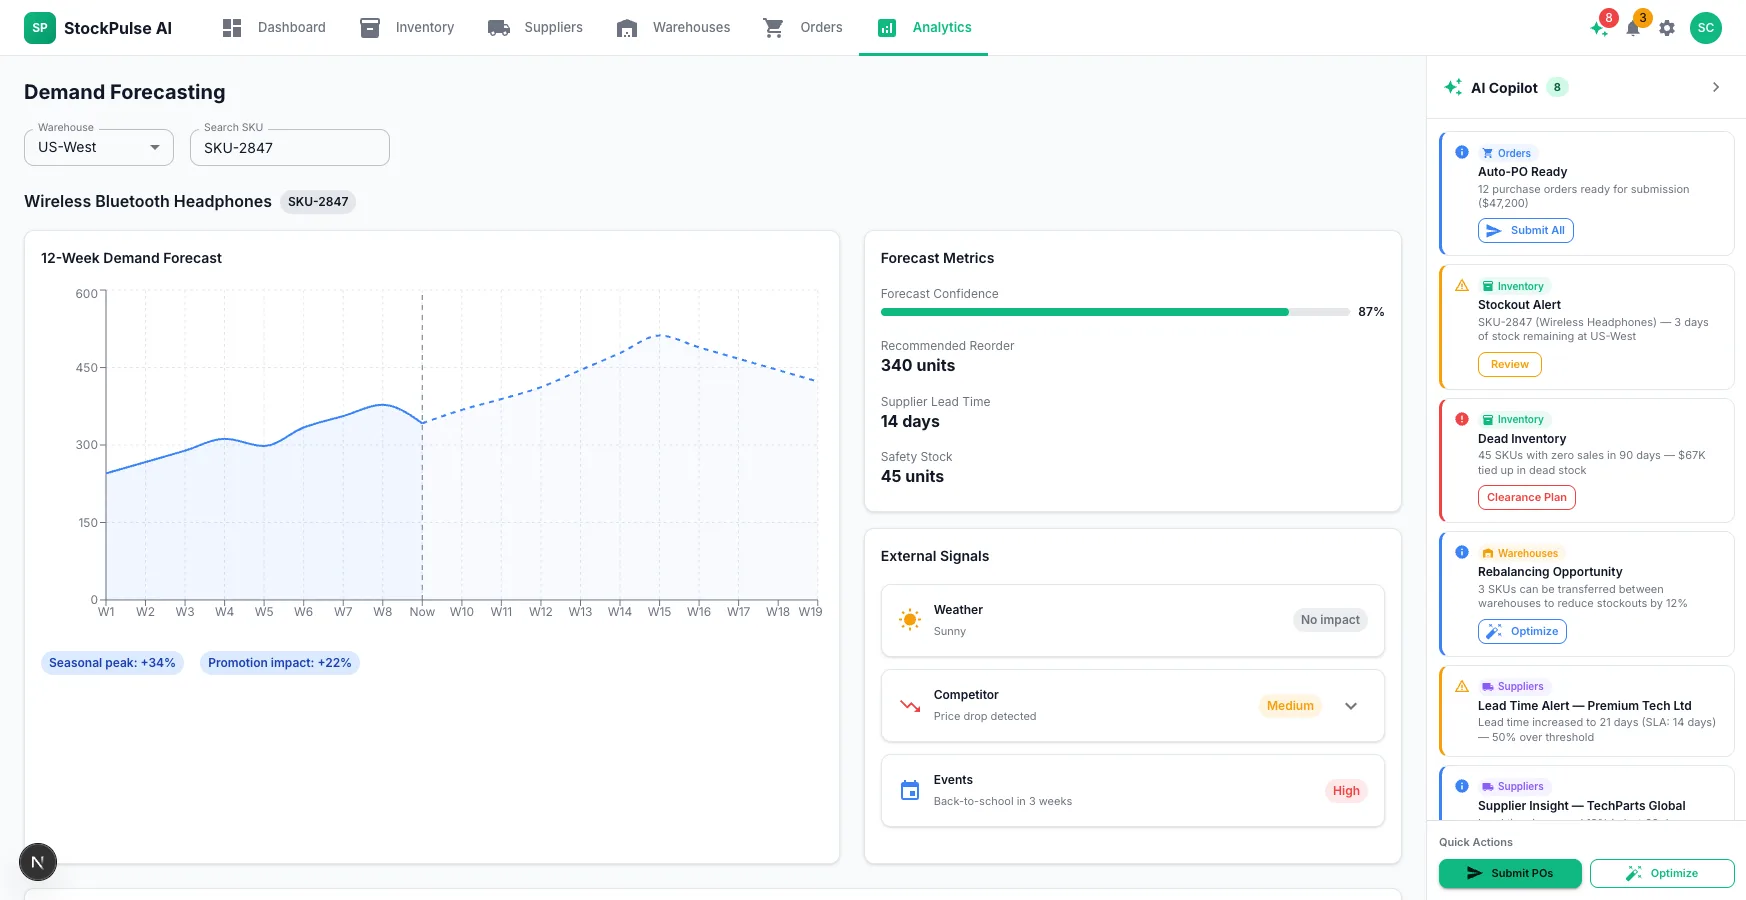Open notifications bell with badge 3
The width and height of the screenshot is (1746, 900).
point(1633,27)
